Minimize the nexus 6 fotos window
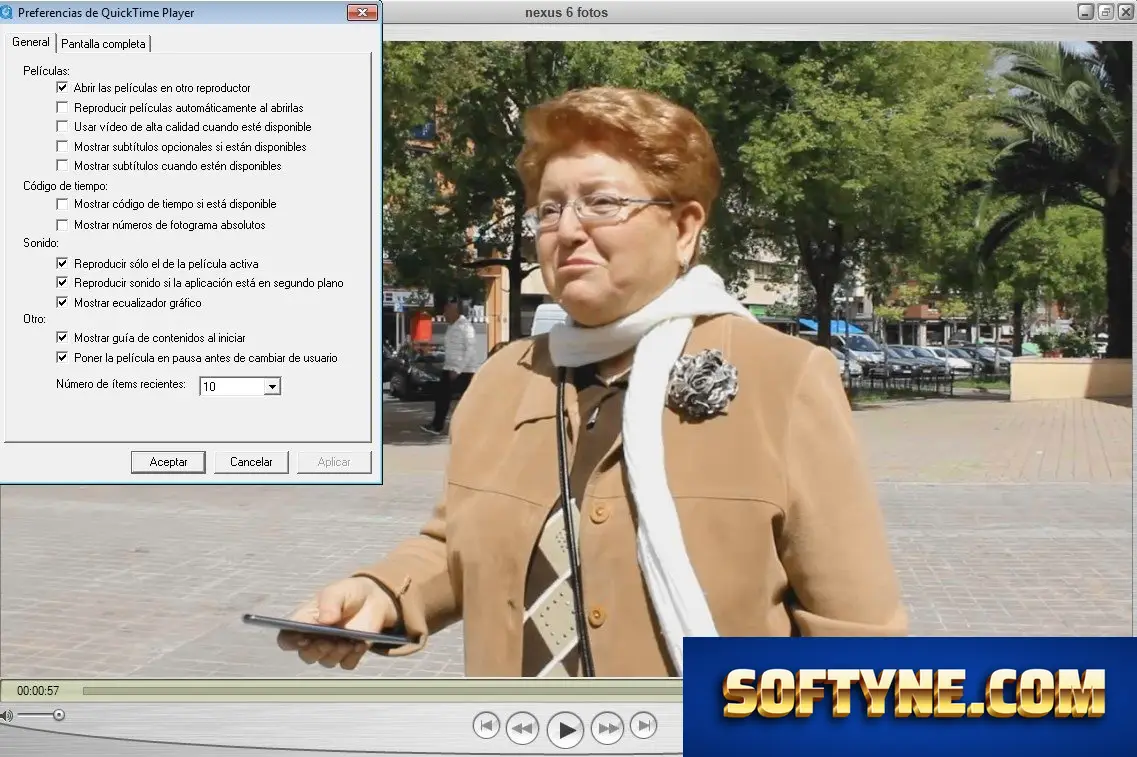This screenshot has height=757, width=1137. pyautogui.click(x=1086, y=12)
